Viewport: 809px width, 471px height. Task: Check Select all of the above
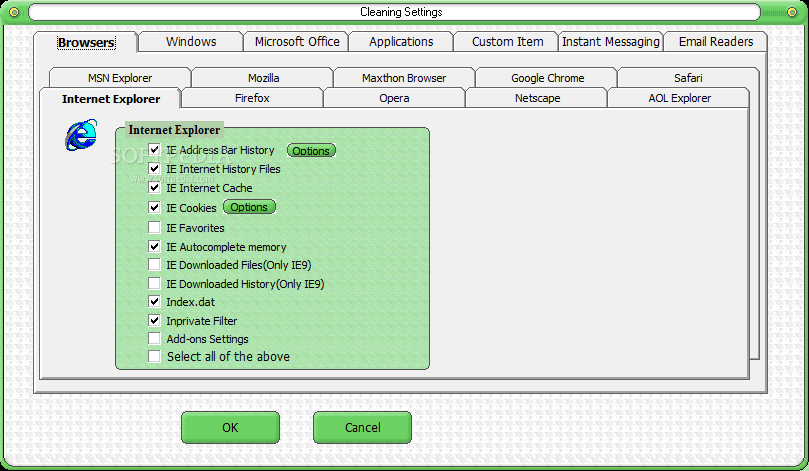point(154,356)
